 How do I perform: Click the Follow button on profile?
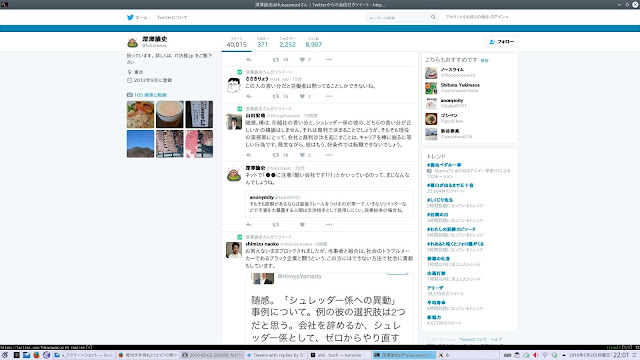pos(501,42)
